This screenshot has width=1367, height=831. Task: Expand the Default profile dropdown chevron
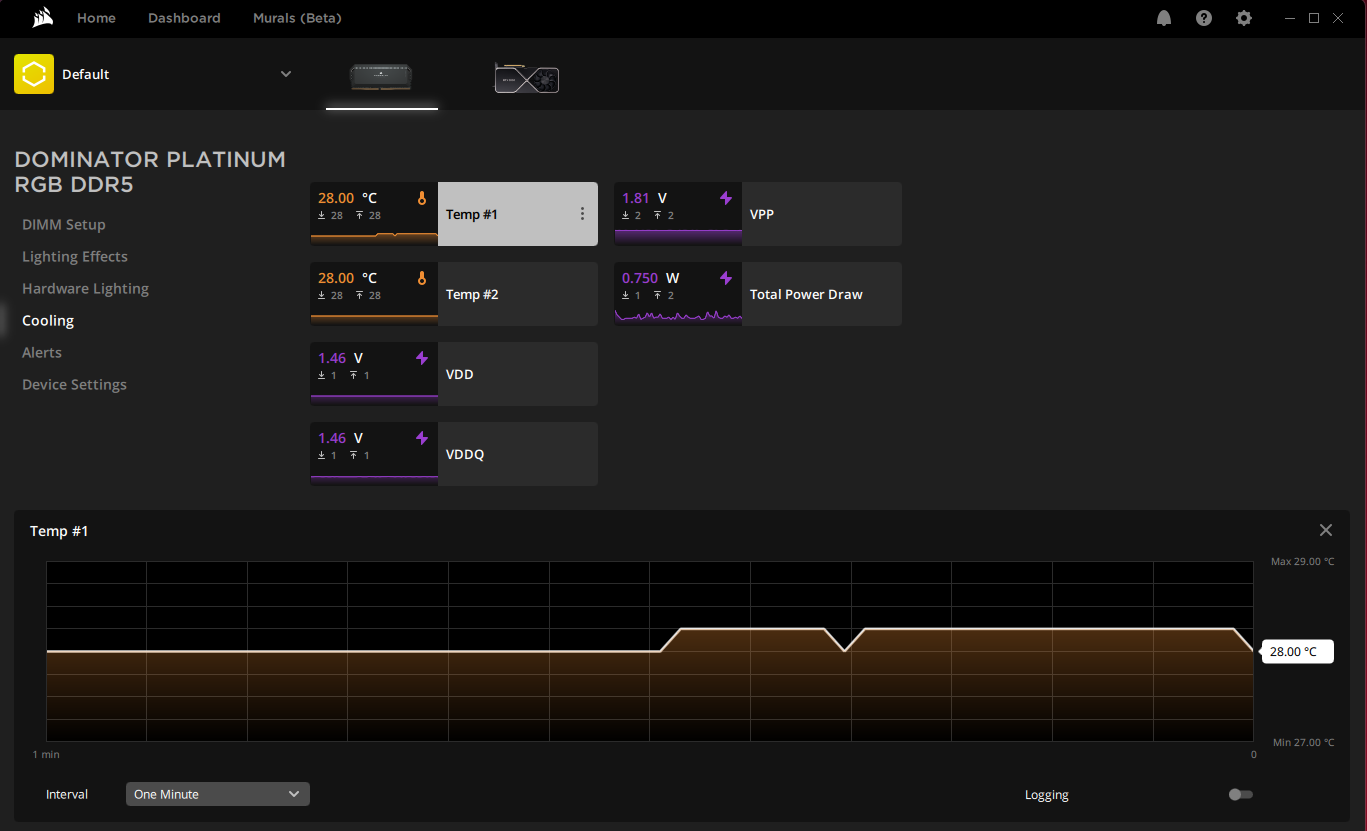pos(286,74)
